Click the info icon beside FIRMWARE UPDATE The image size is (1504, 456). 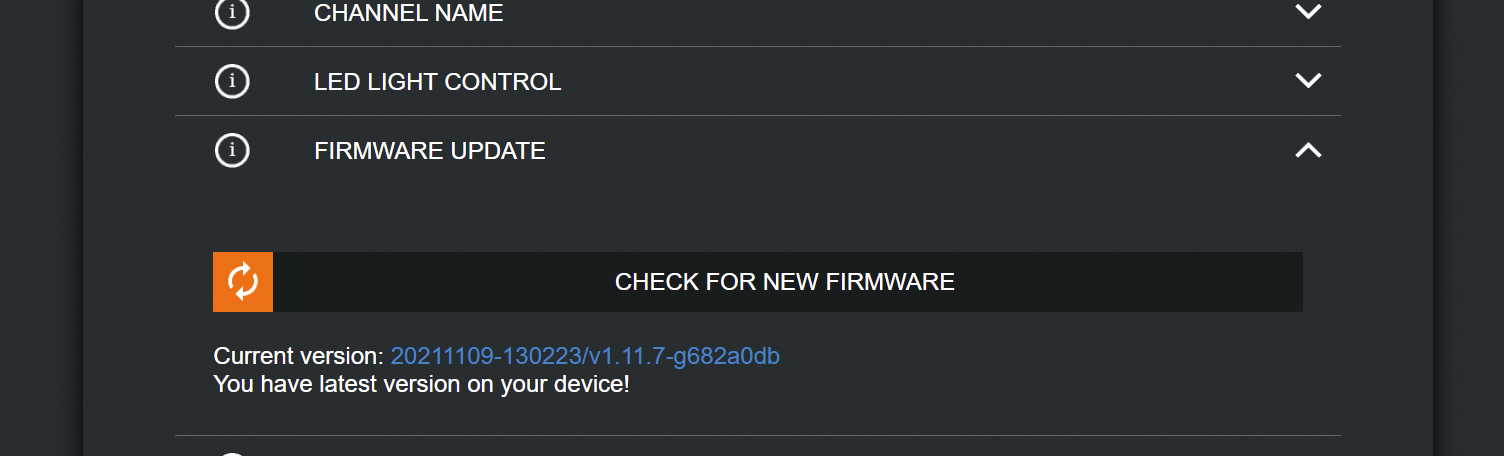pos(232,150)
